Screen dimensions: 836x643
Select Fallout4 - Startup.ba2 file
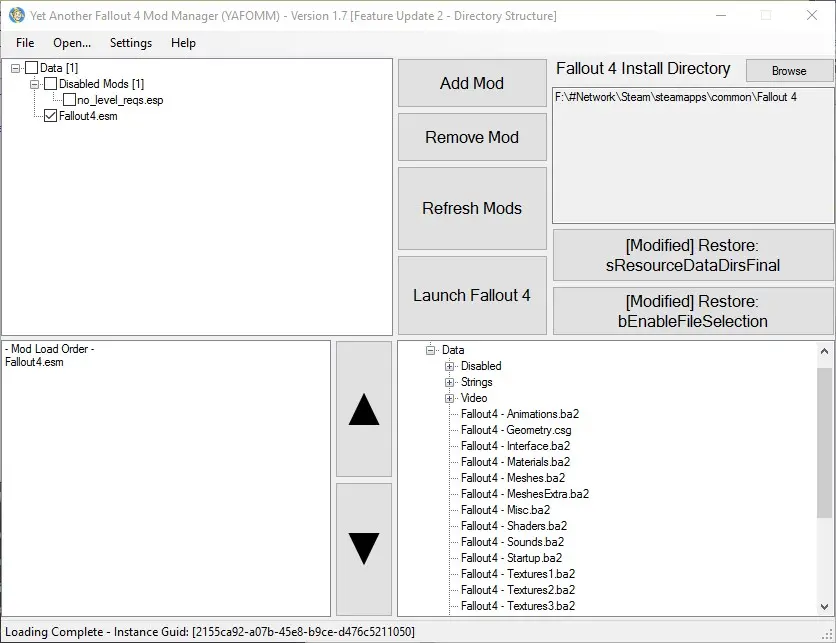coord(511,558)
